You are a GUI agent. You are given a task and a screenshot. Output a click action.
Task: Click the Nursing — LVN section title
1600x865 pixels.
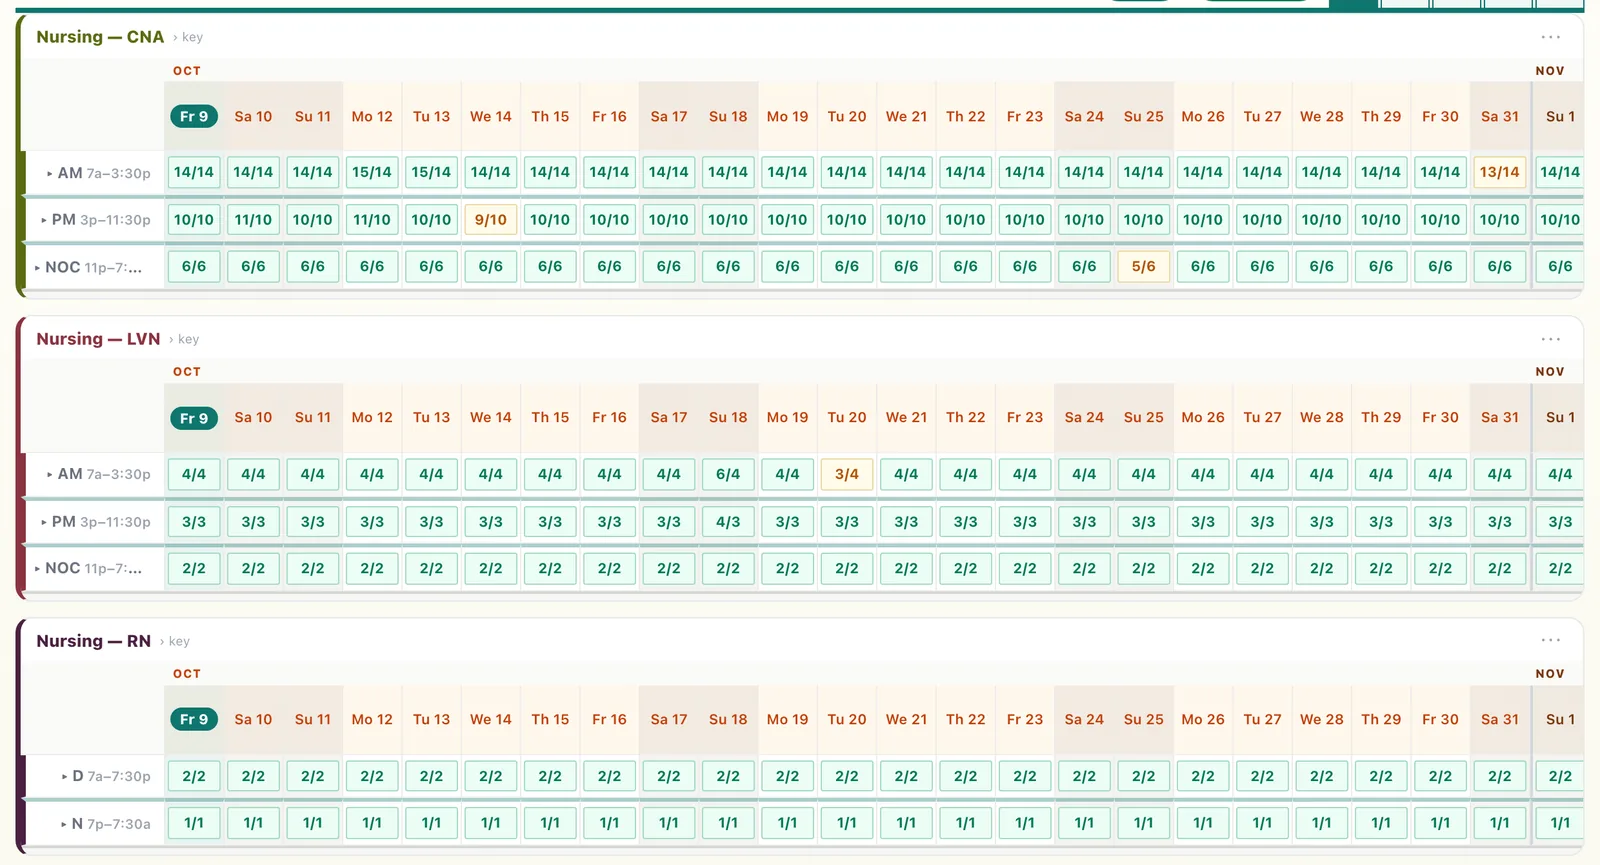tap(98, 339)
